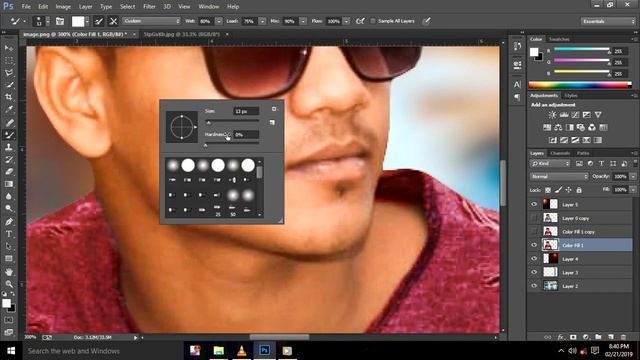640x360 pixels.
Task: Add a Curves adjustment
Action: pos(575,115)
